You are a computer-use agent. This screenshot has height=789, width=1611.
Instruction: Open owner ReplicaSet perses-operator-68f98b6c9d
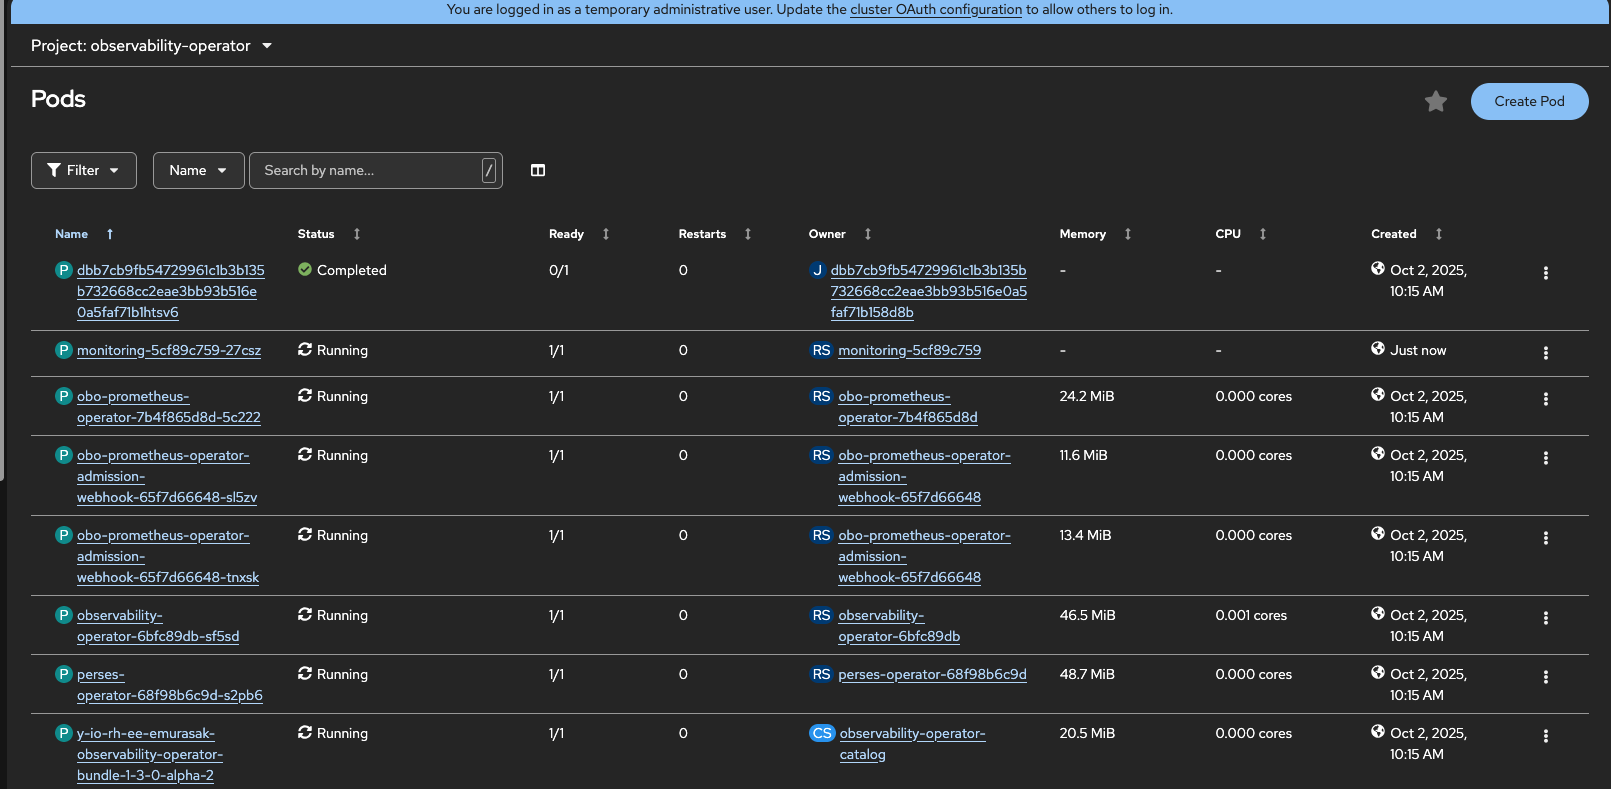933,674
